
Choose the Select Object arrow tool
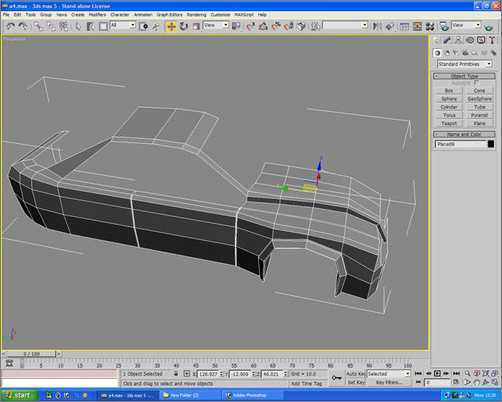tap(78, 26)
